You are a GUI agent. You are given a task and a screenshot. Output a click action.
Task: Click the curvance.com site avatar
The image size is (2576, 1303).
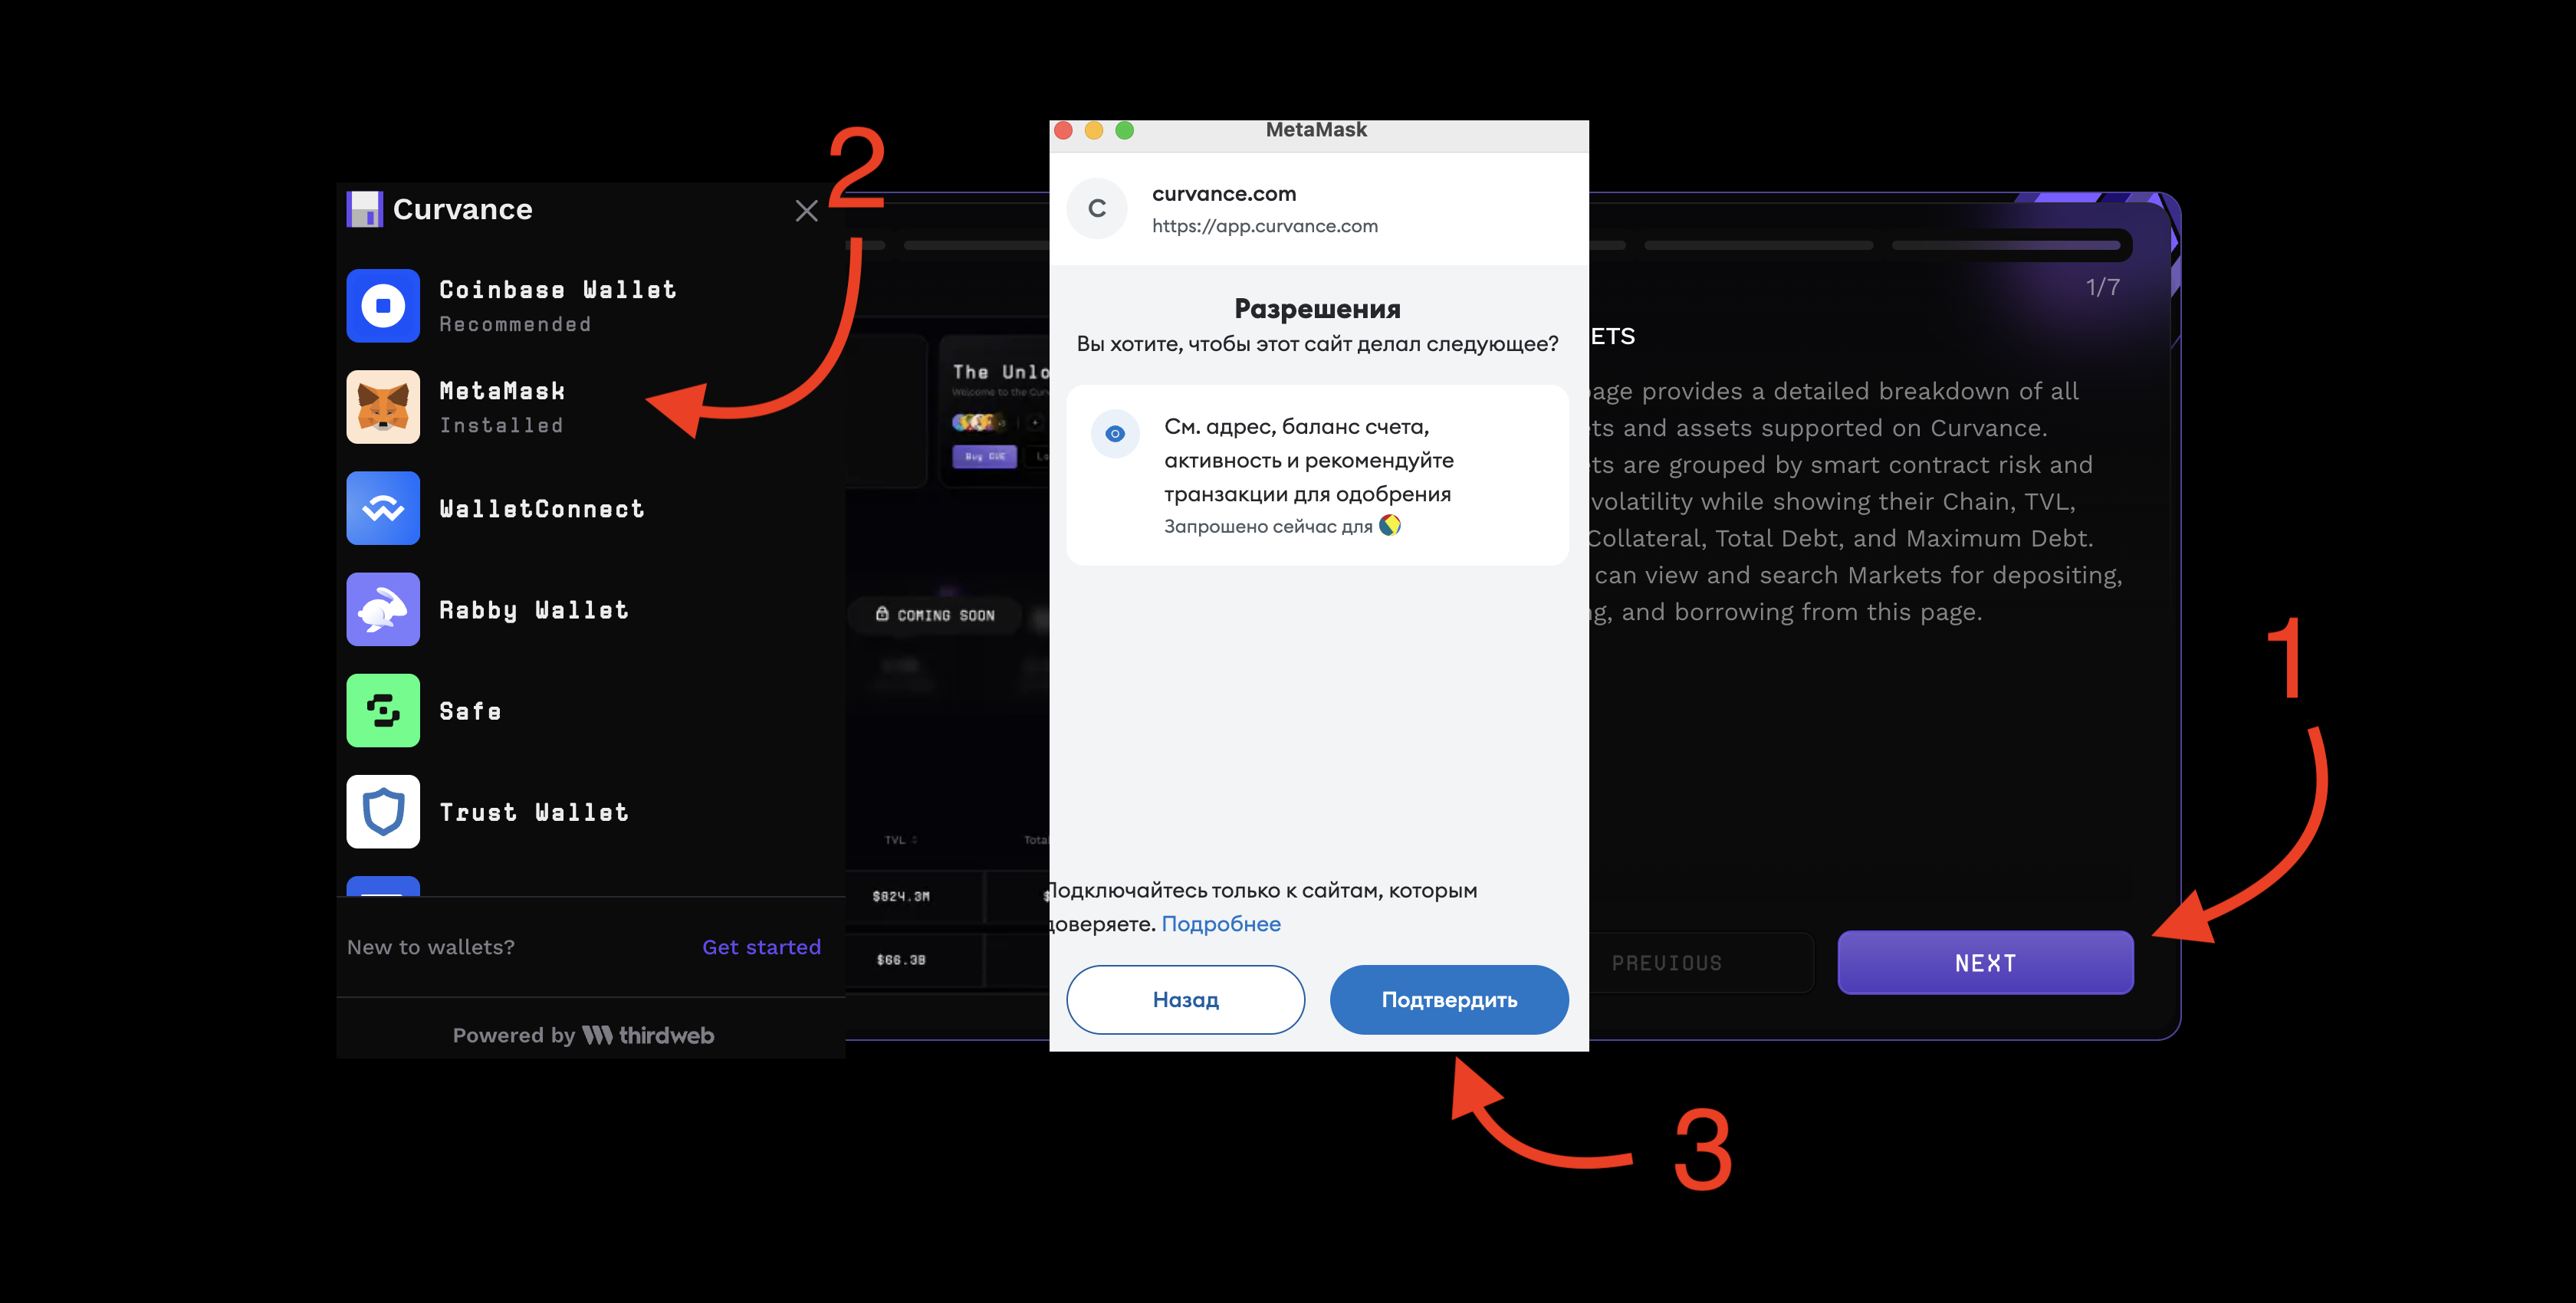point(1097,208)
